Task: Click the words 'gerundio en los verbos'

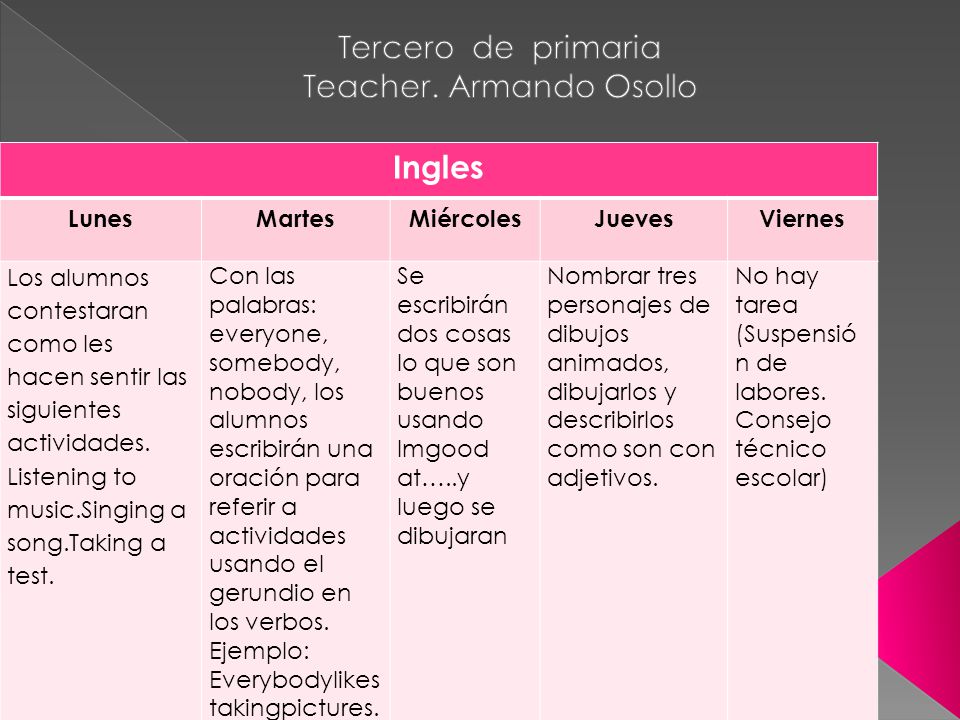Action: pos(280,607)
